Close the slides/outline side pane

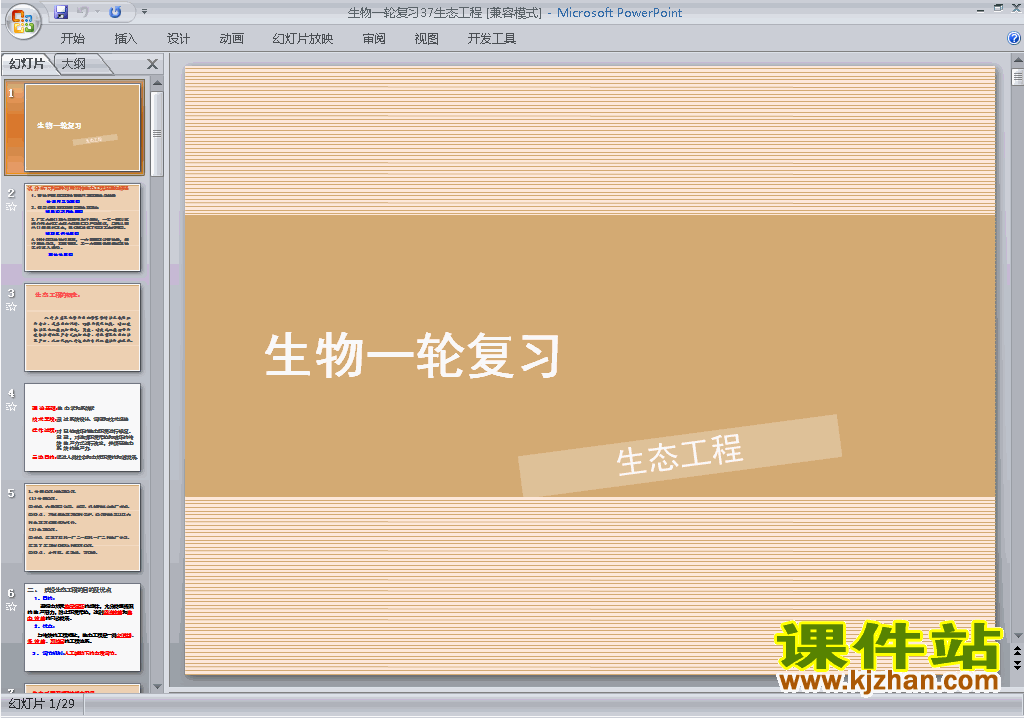[x=152, y=64]
